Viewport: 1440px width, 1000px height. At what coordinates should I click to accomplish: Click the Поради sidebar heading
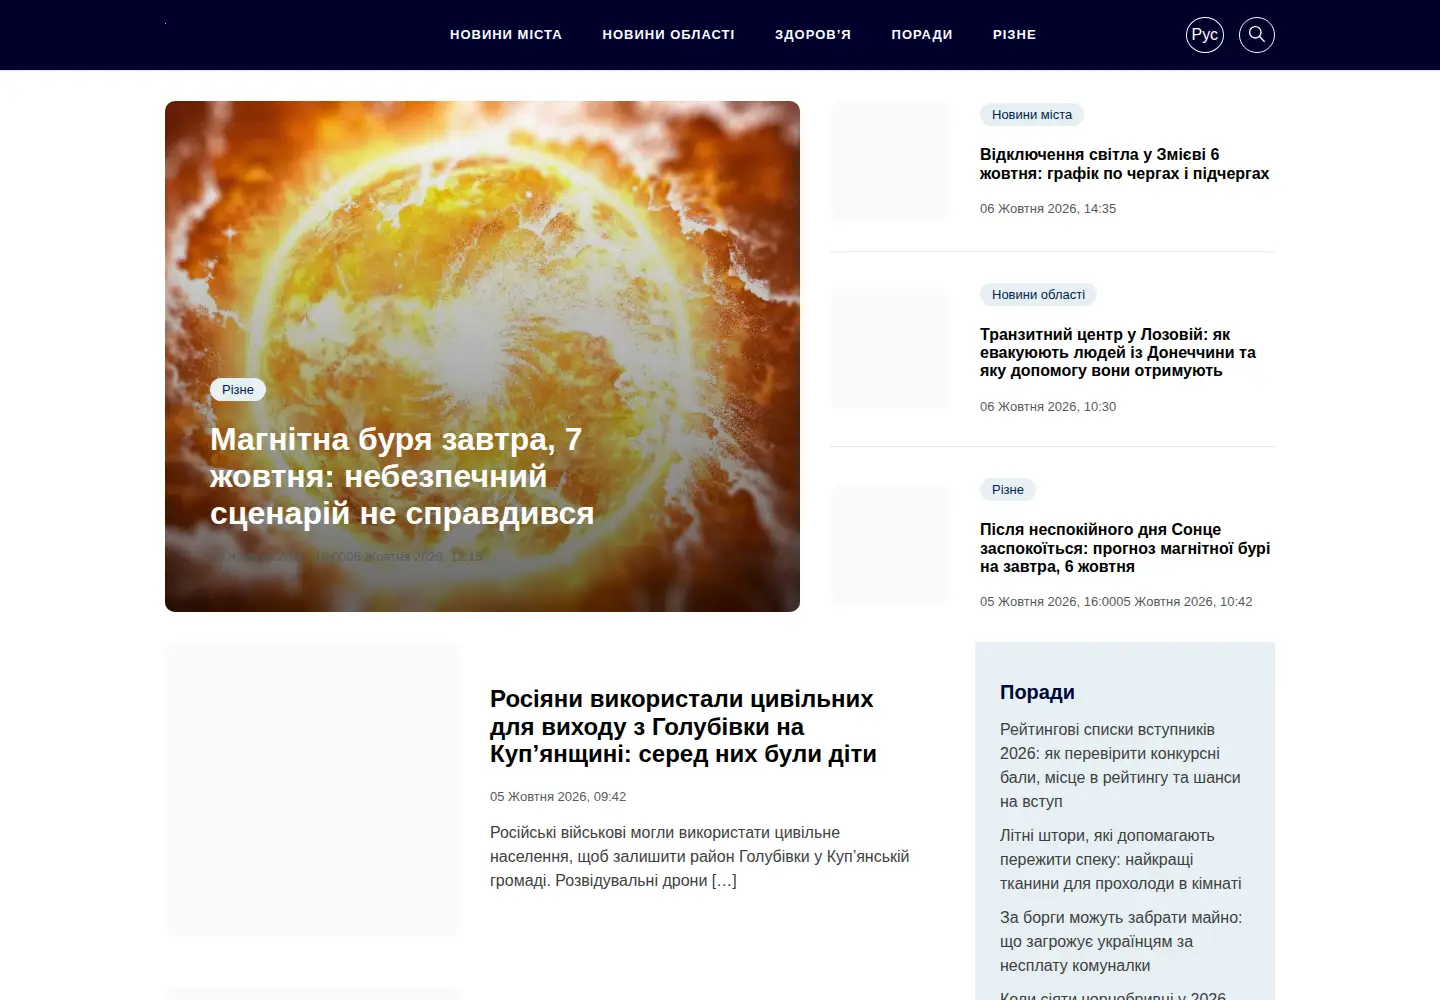(1037, 692)
